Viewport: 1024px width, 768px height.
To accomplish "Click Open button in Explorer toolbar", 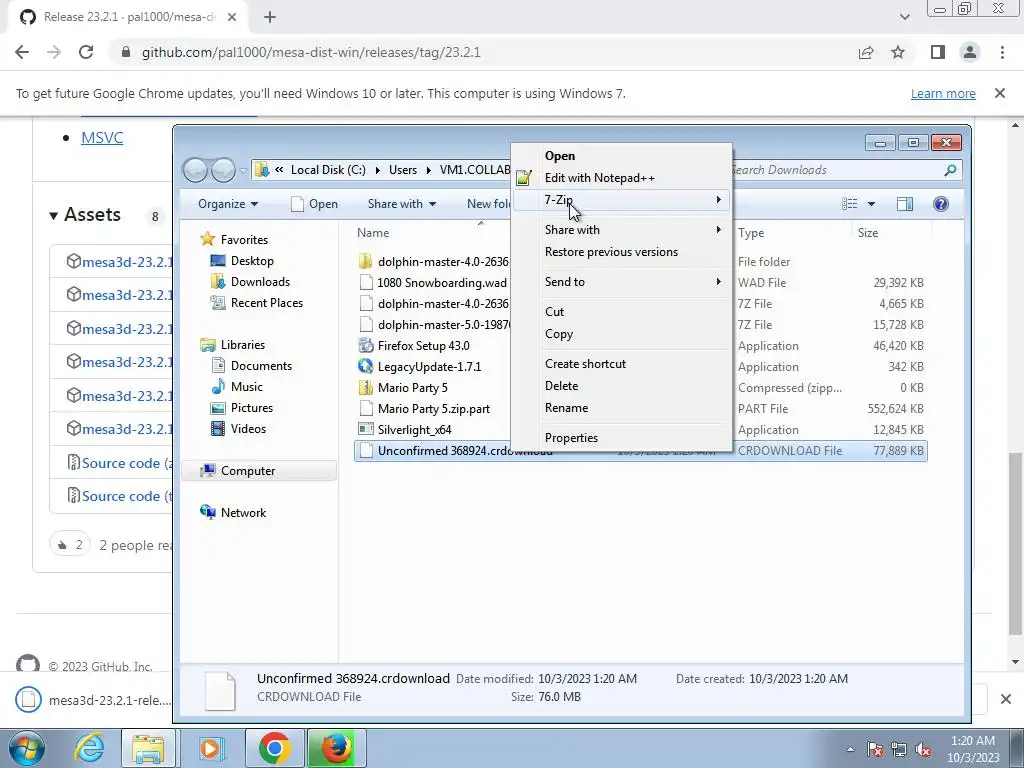I will point(314,204).
